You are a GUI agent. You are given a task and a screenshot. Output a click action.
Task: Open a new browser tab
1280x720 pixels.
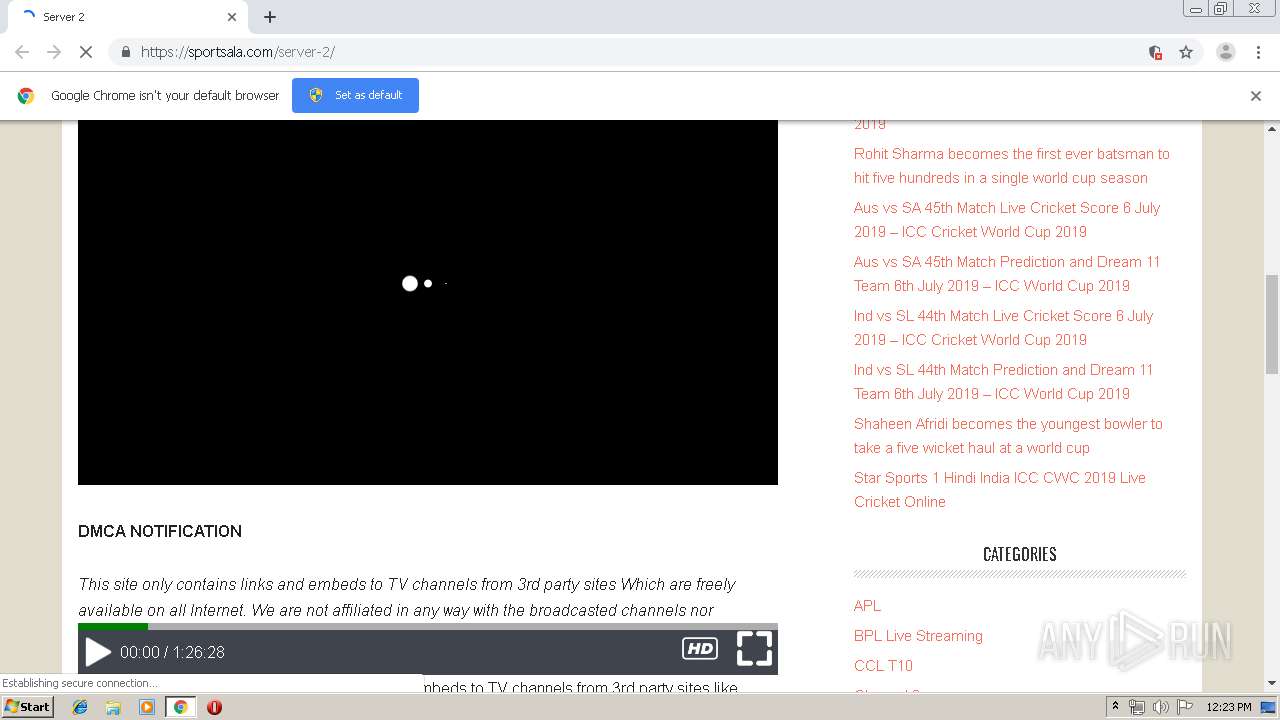pyautogui.click(x=270, y=17)
